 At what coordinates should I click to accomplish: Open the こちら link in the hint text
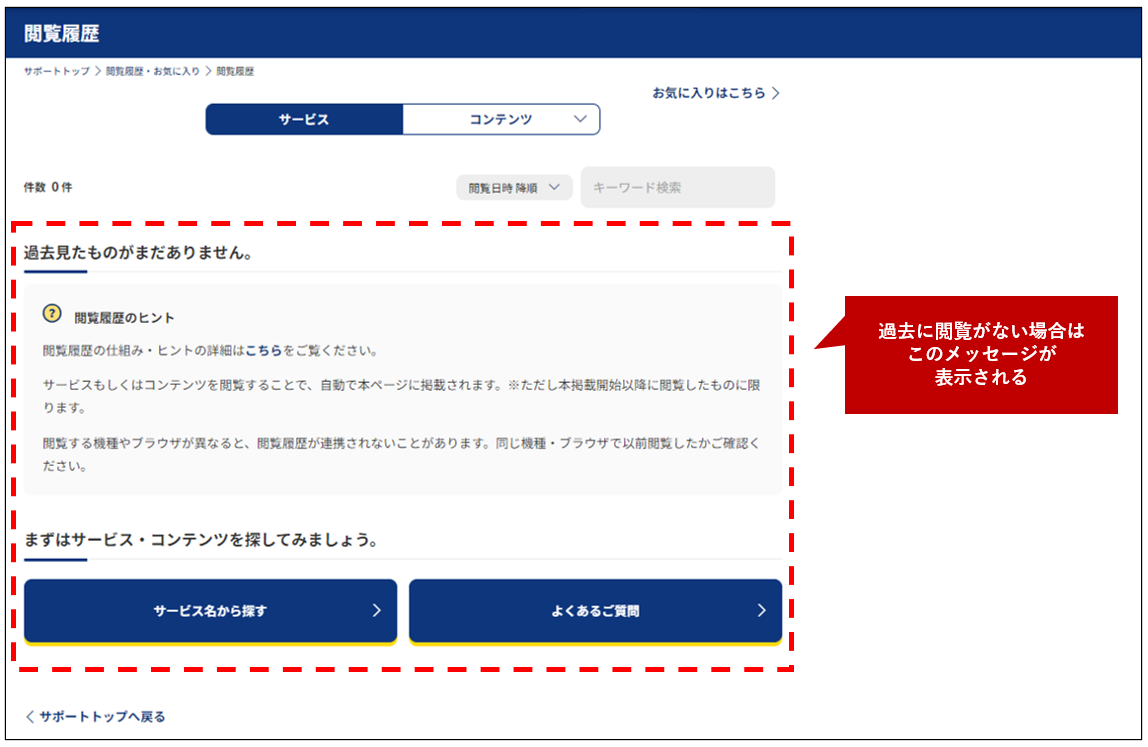(263, 351)
